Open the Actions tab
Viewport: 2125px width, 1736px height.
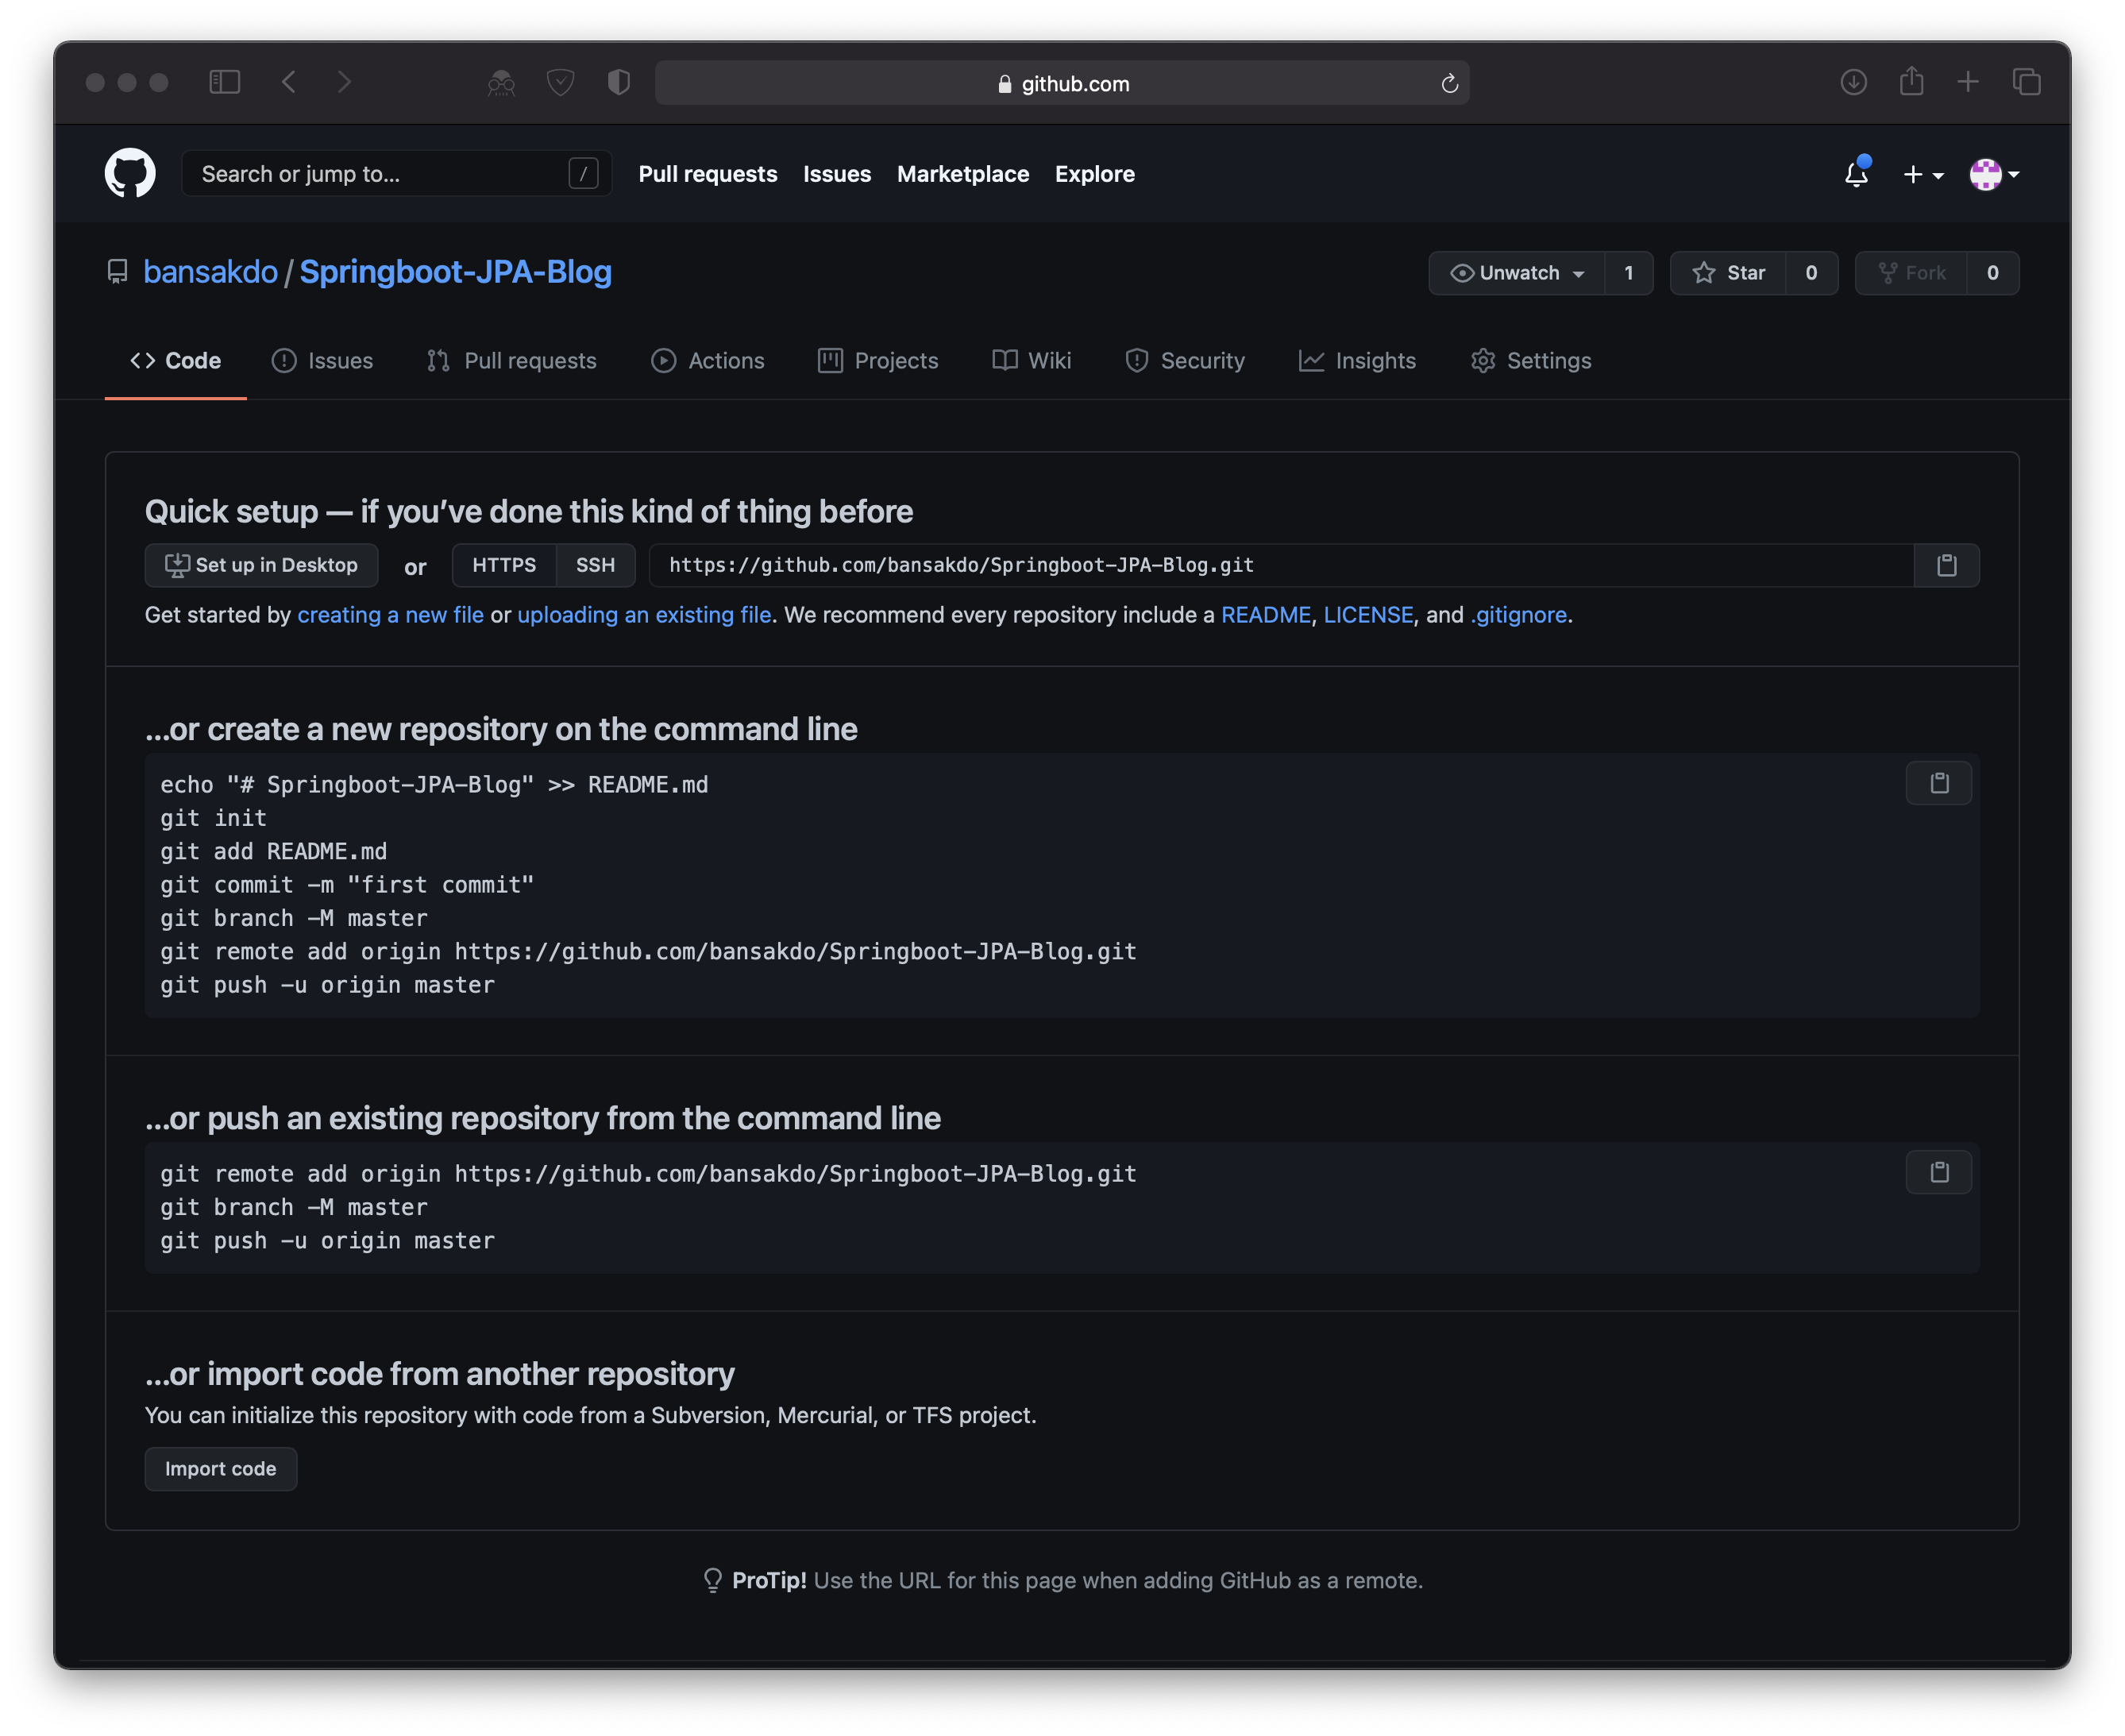(x=707, y=361)
